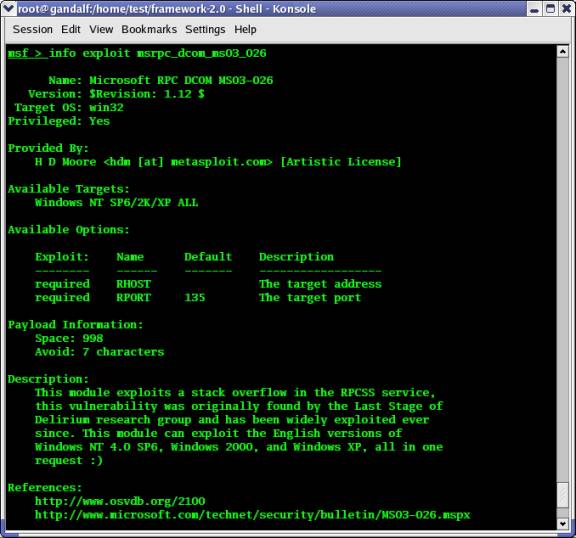
Task: Click the '$Revision: 1.12 $' version text
Action: tap(147, 94)
